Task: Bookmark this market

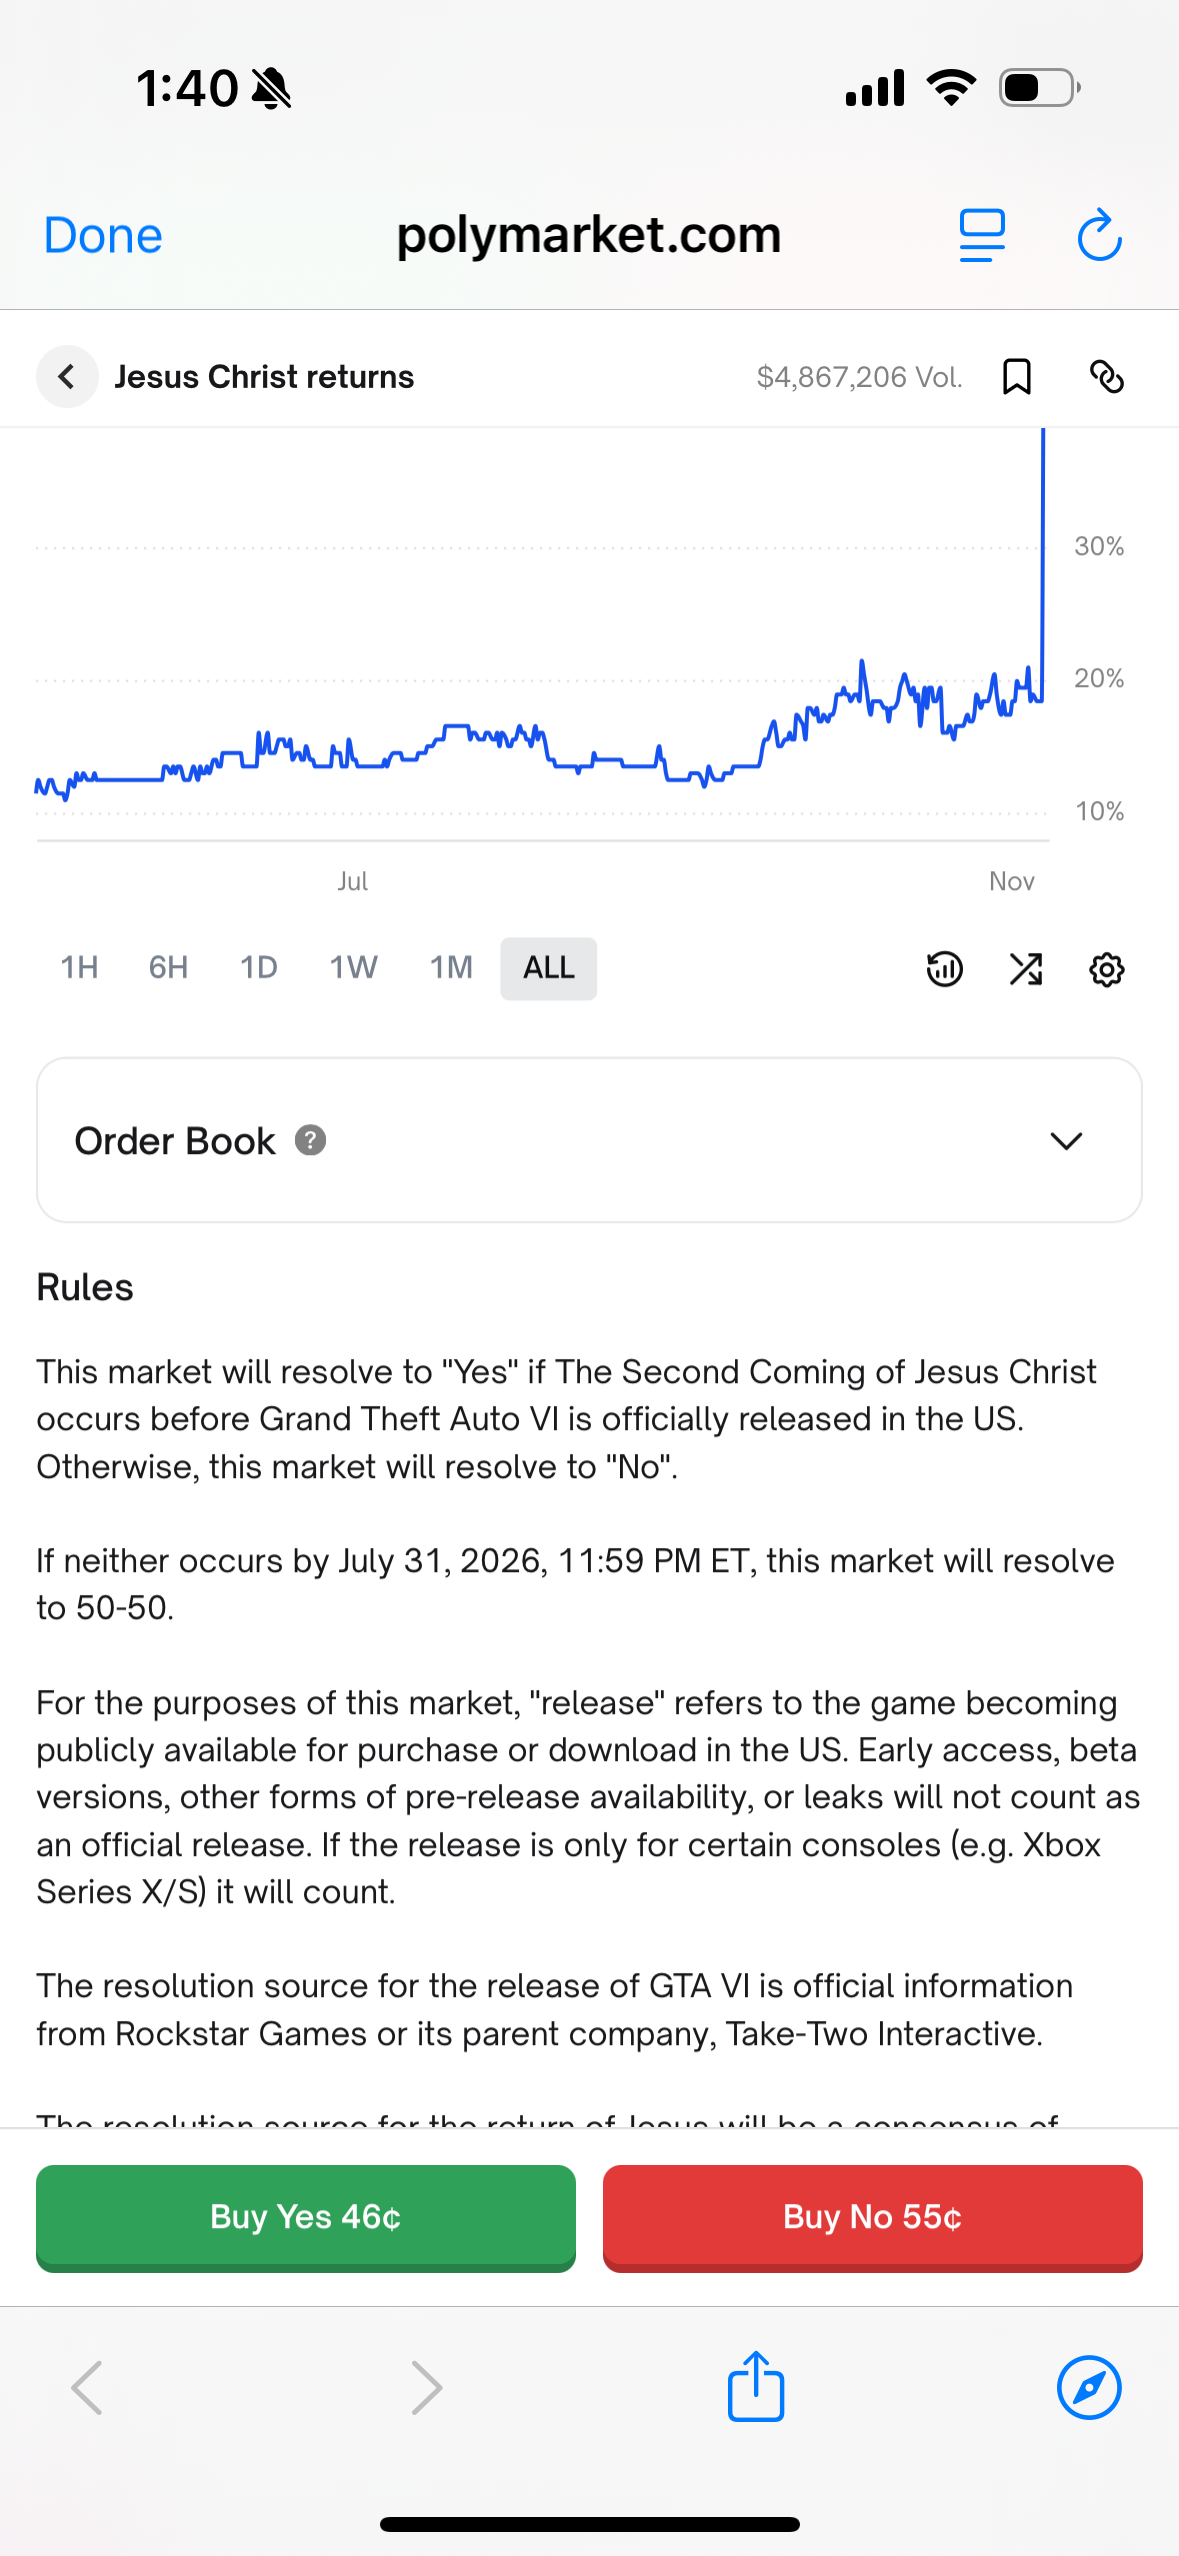Action: point(1016,377)
